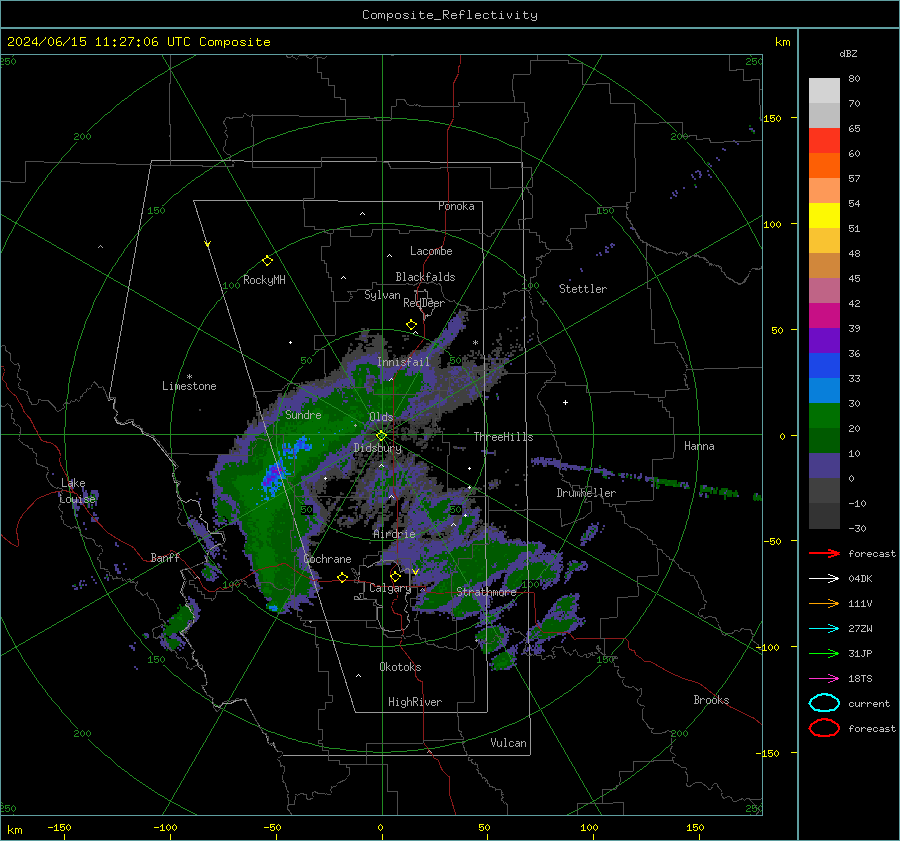Click the Blackfalds label
This screenshot has height=841, width=900.
[x=425, y=277]
